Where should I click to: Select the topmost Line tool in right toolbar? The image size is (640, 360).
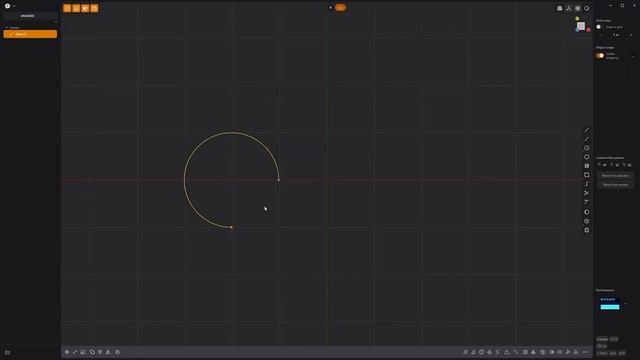587,130
